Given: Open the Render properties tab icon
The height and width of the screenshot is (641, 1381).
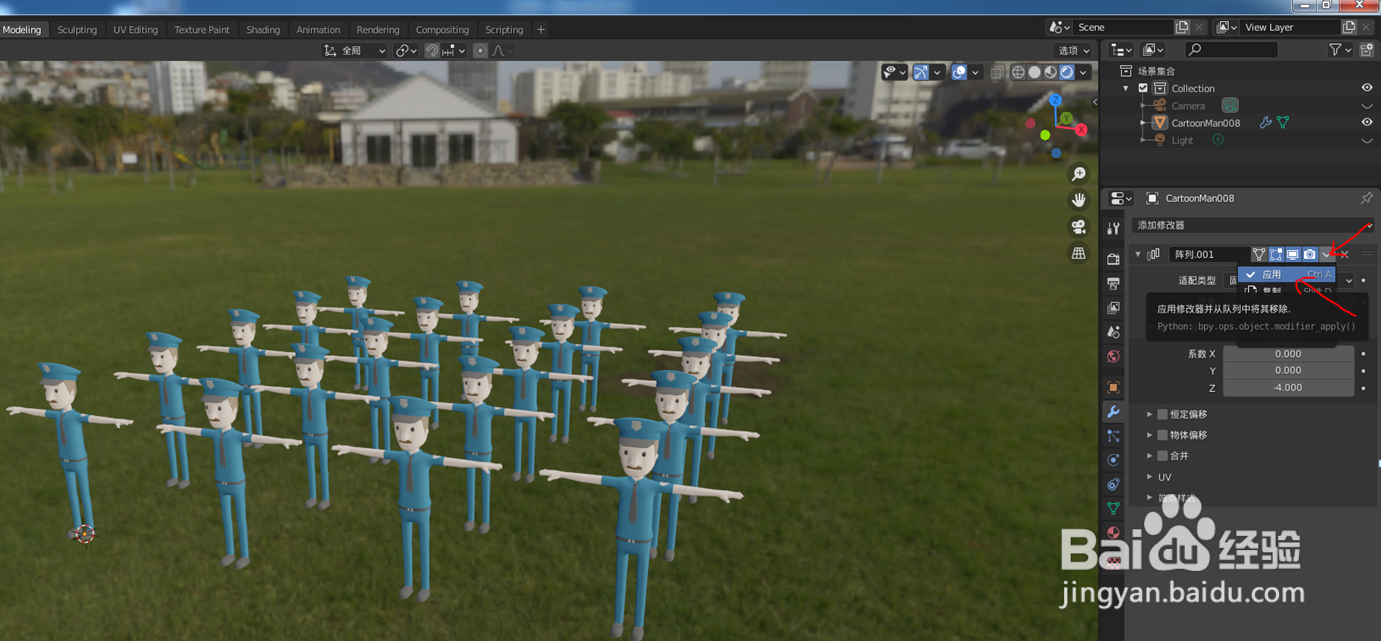Looking at the screenshot, I should 1113,259.
